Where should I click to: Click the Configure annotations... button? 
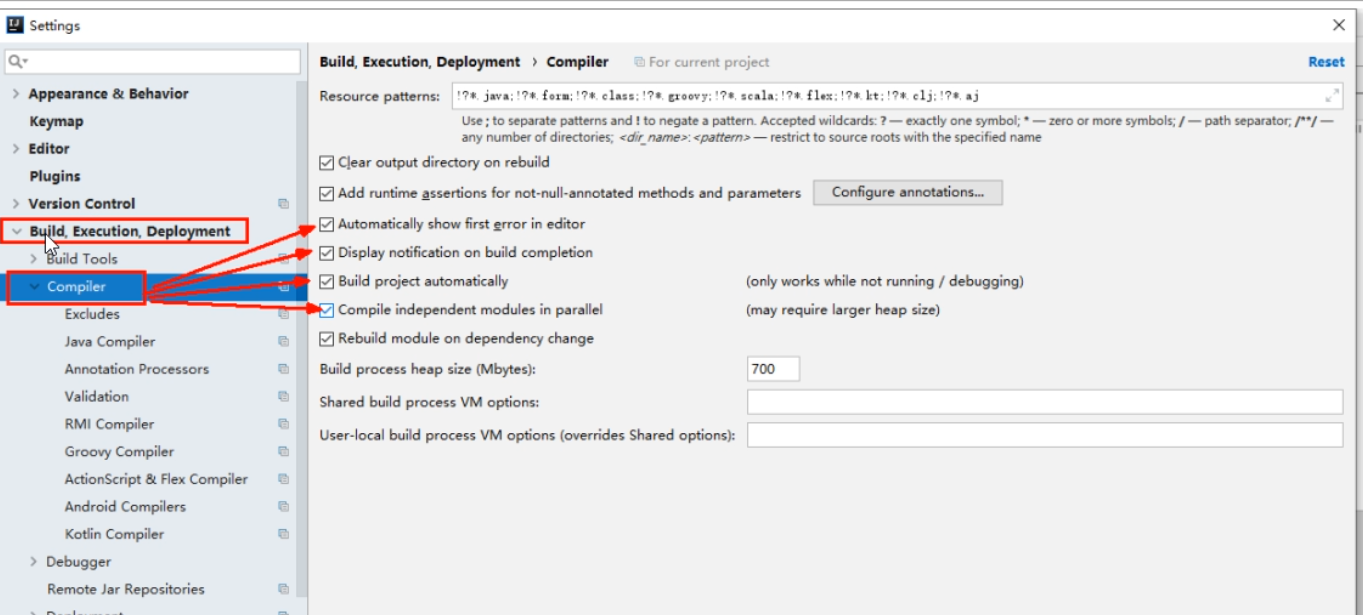[x=908, y=192]
